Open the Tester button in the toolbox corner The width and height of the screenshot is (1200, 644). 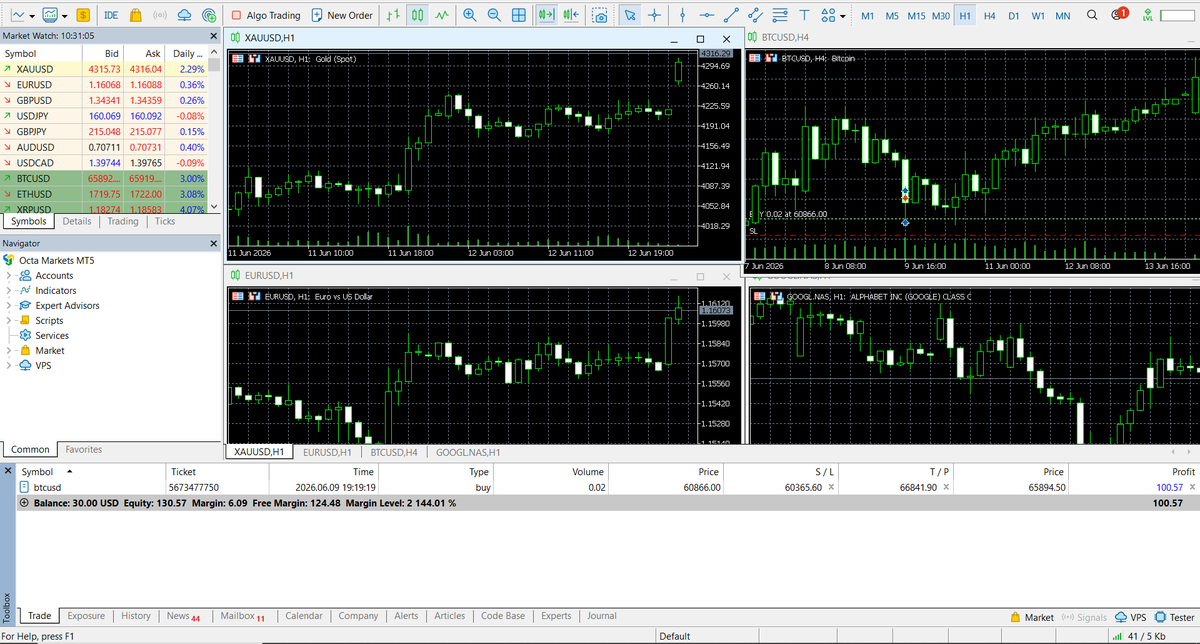[1175, 617]
